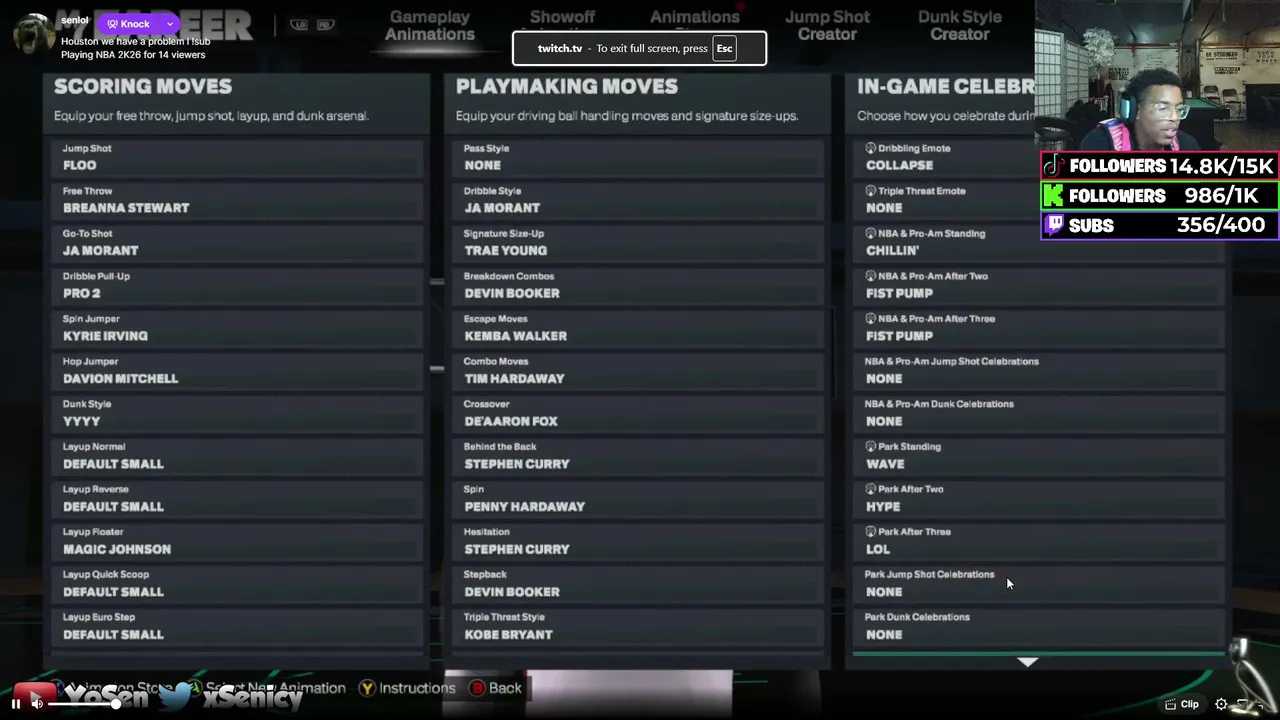The image size is (1280, 720).
Task: Select the Dunk Style YYYY row
Action: tap(237, 413)
